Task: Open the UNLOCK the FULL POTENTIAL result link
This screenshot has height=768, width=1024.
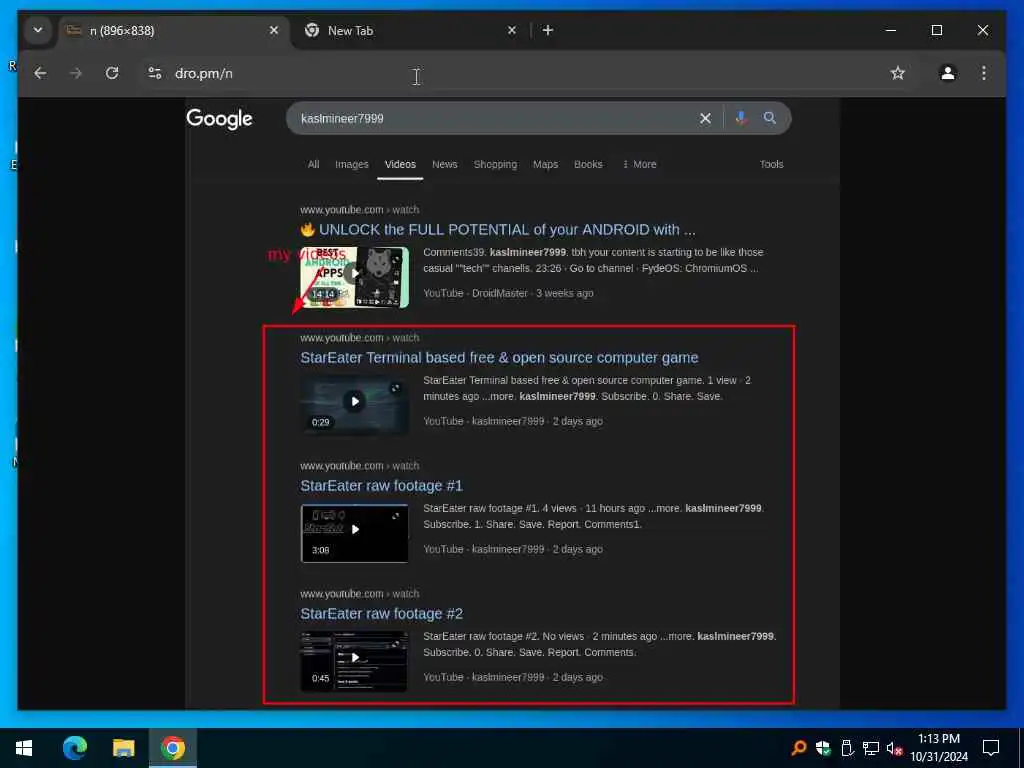Action: point(498,230)
